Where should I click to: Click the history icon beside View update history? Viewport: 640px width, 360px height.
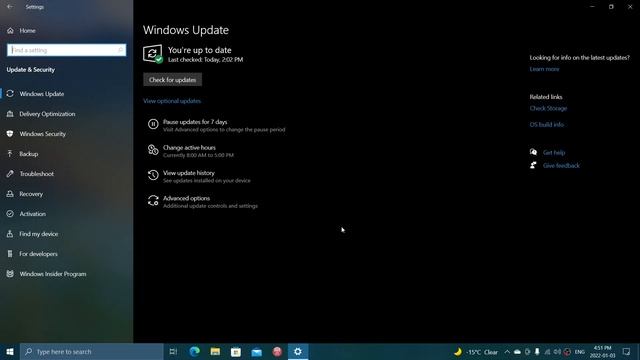(x=153, y=175)
